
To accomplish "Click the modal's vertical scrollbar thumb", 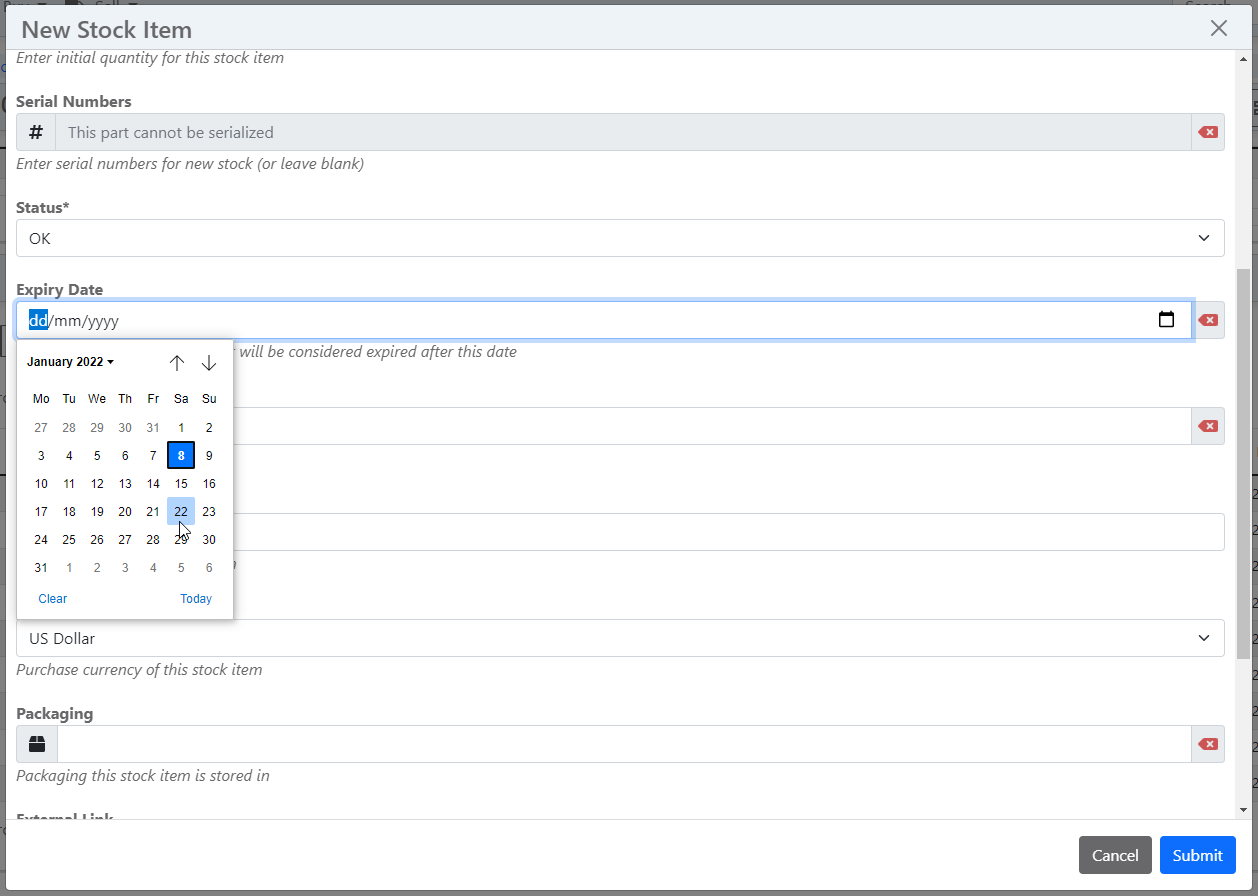I will click(x=1243, y=462).
